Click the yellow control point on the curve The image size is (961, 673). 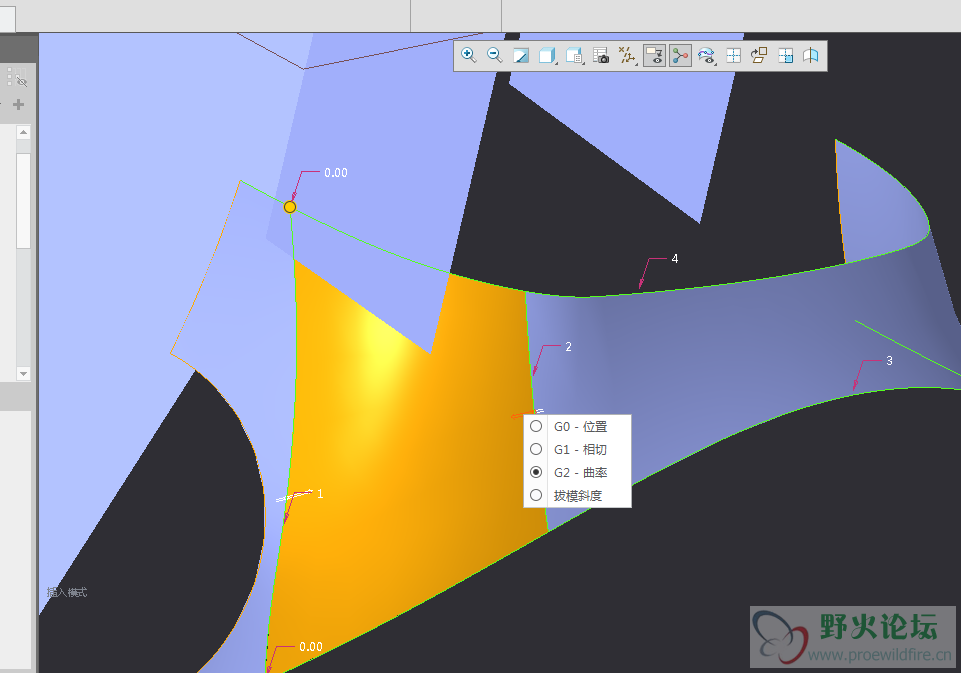290,207
